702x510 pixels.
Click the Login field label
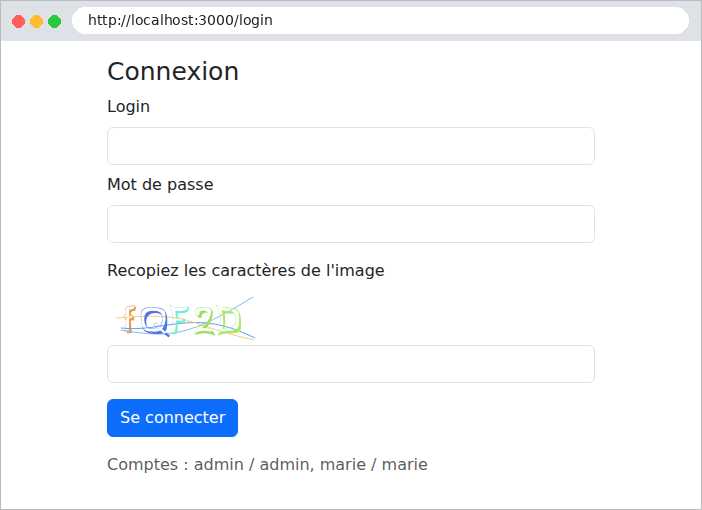point(128,107)
